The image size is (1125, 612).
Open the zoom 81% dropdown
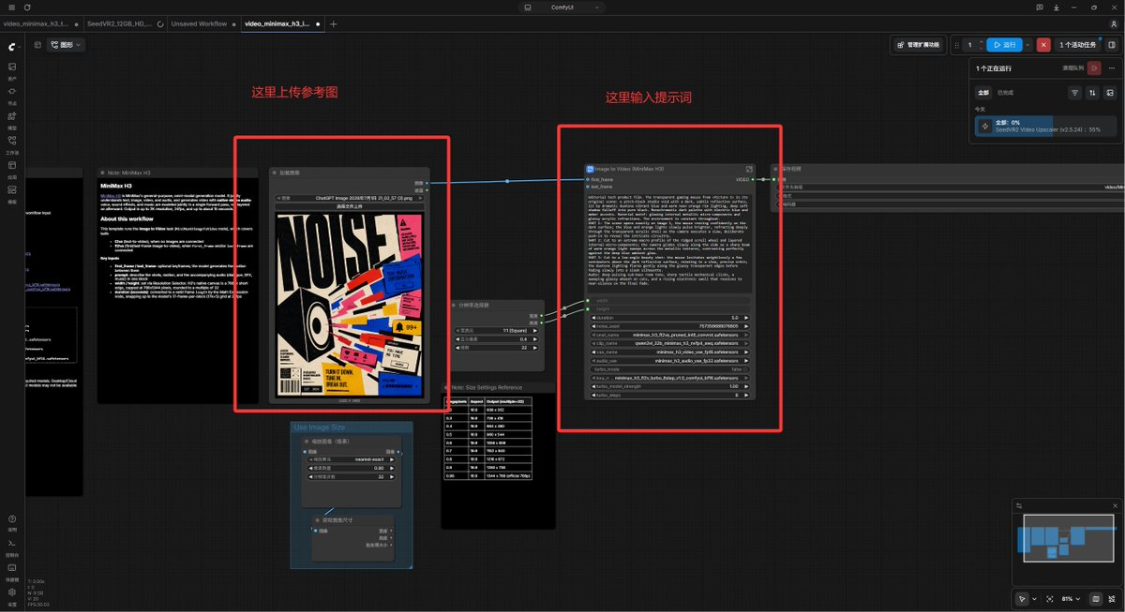pos(1070,598)
